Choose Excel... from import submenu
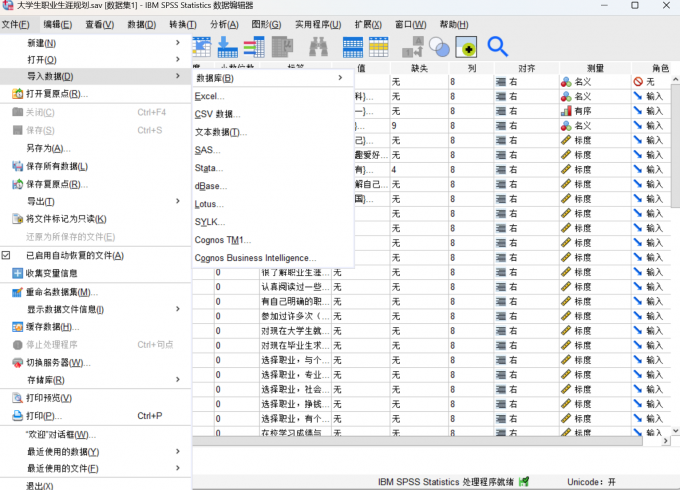The height and width of the screenshot is (490, 680). 273,96
